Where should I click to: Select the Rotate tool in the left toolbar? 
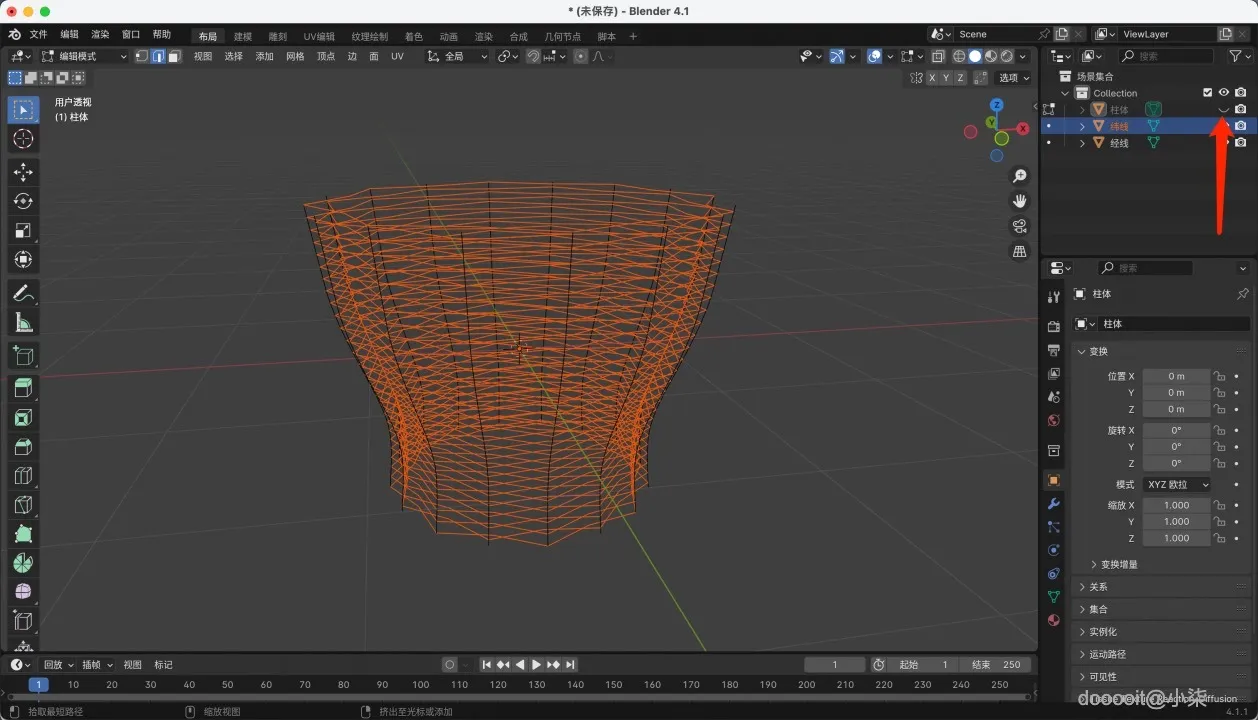[x=23, y=201]
